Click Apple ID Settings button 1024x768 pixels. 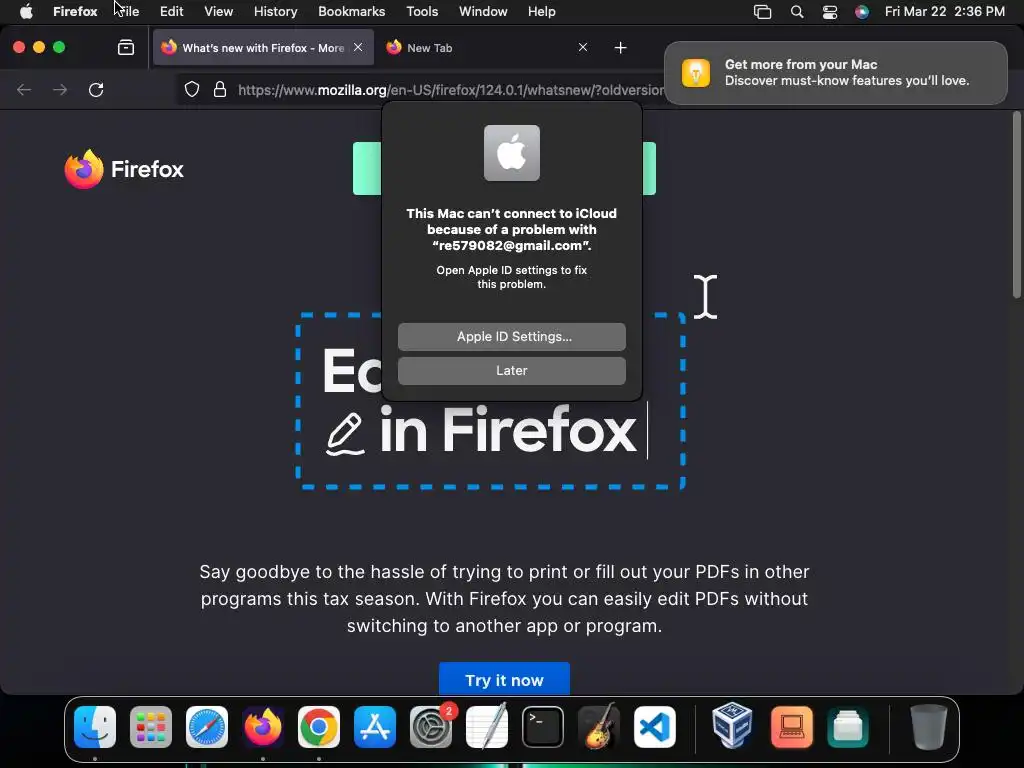(x=511, y=336)
